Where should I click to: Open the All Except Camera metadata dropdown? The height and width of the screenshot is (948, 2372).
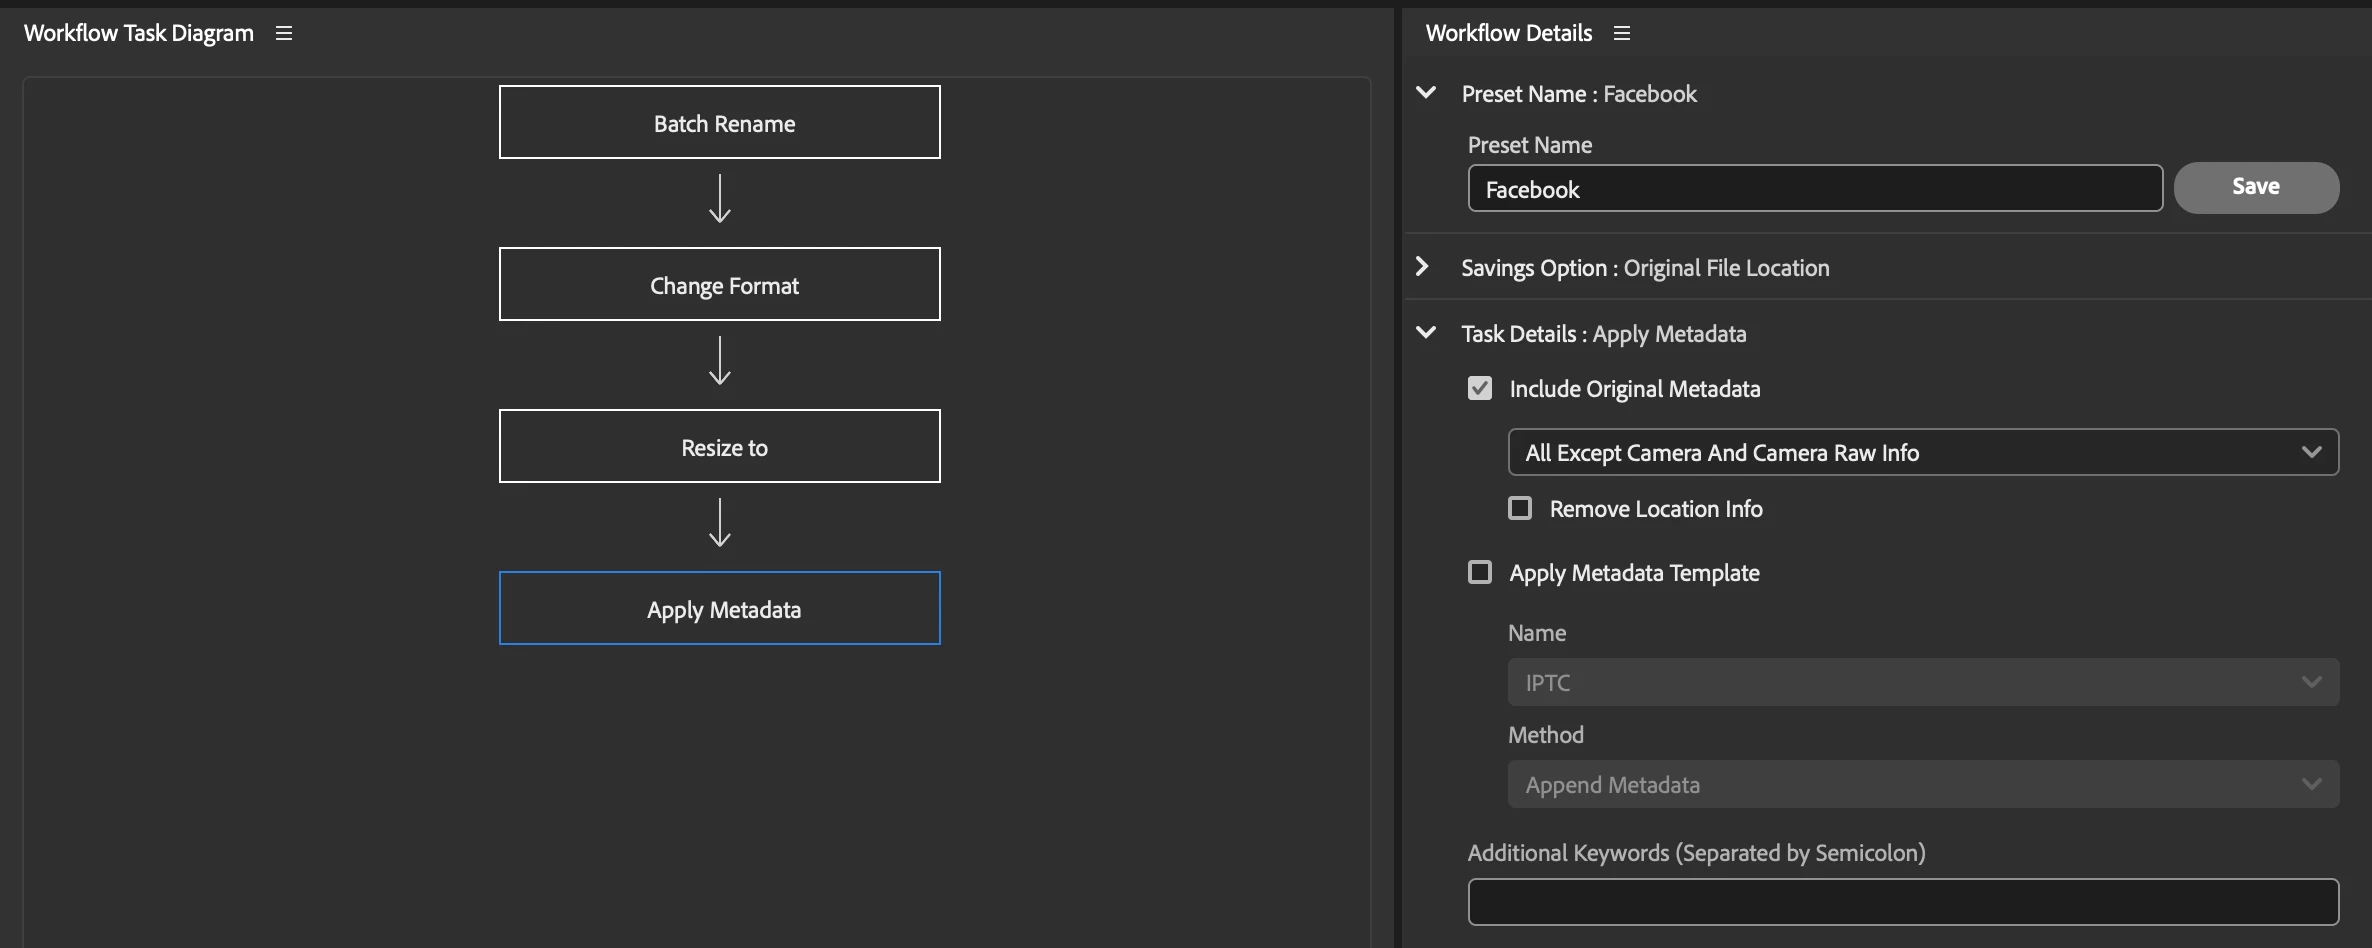click(x=1922, y=452)
